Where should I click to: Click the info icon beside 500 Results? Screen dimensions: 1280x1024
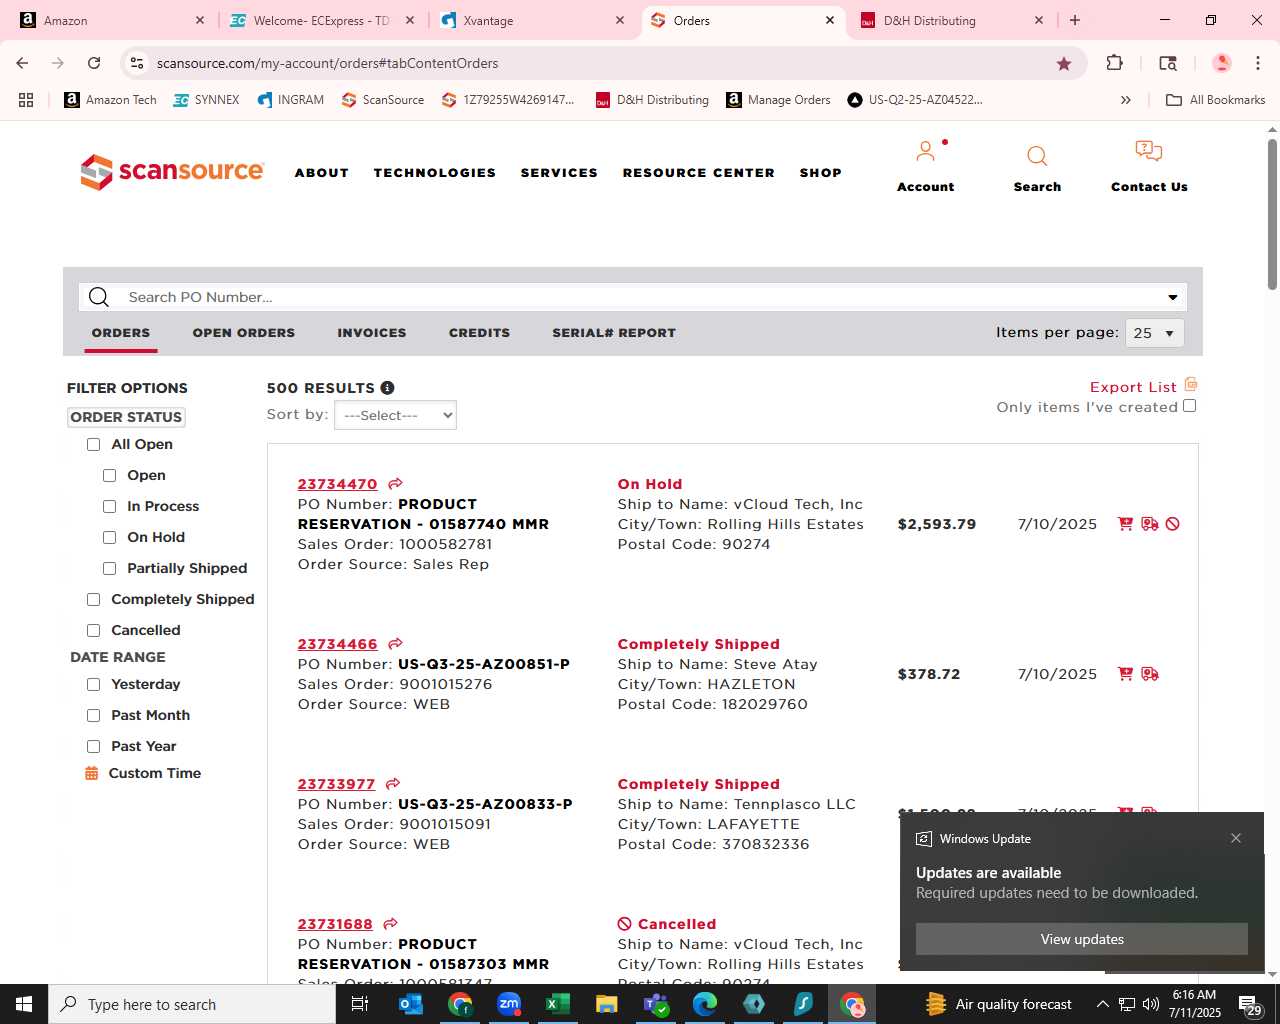coord(387,388)
